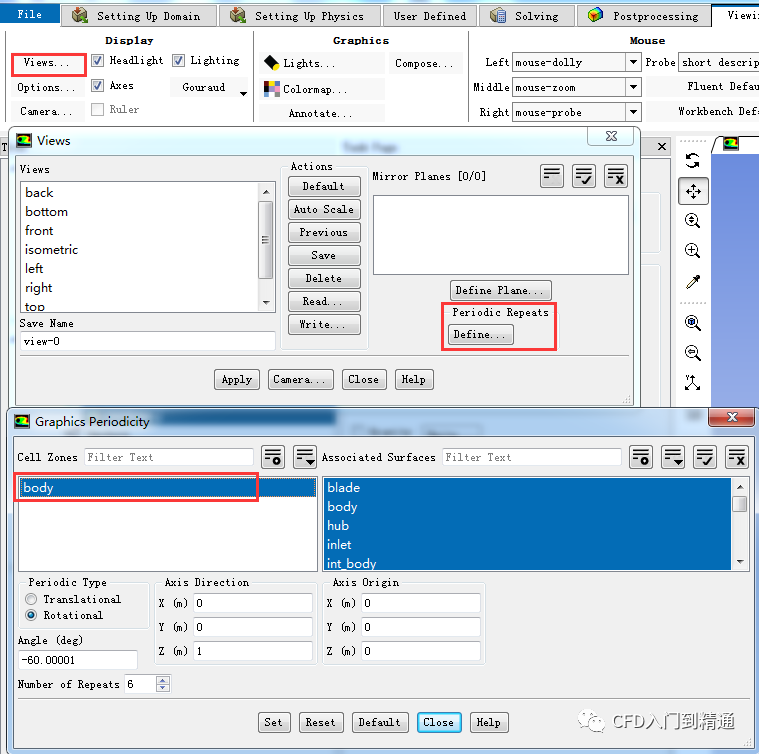
Task: Select body in Cell Zones list
Action: tap(167, 487)
